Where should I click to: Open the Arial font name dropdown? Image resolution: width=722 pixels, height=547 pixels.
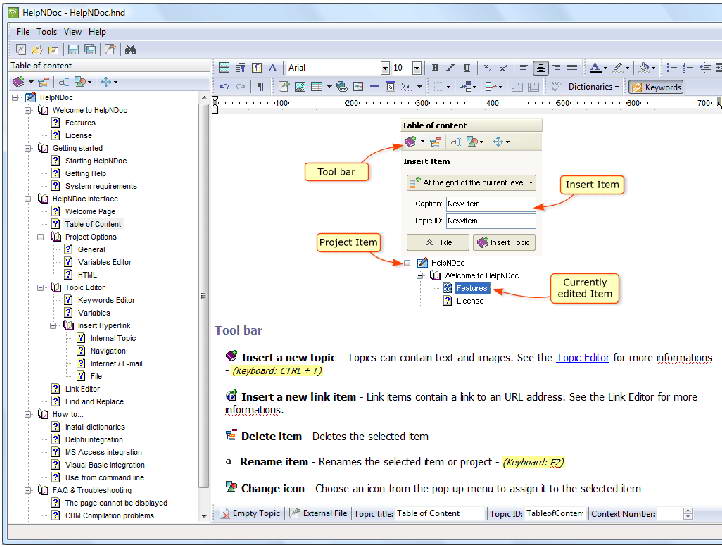click(385, 68)
